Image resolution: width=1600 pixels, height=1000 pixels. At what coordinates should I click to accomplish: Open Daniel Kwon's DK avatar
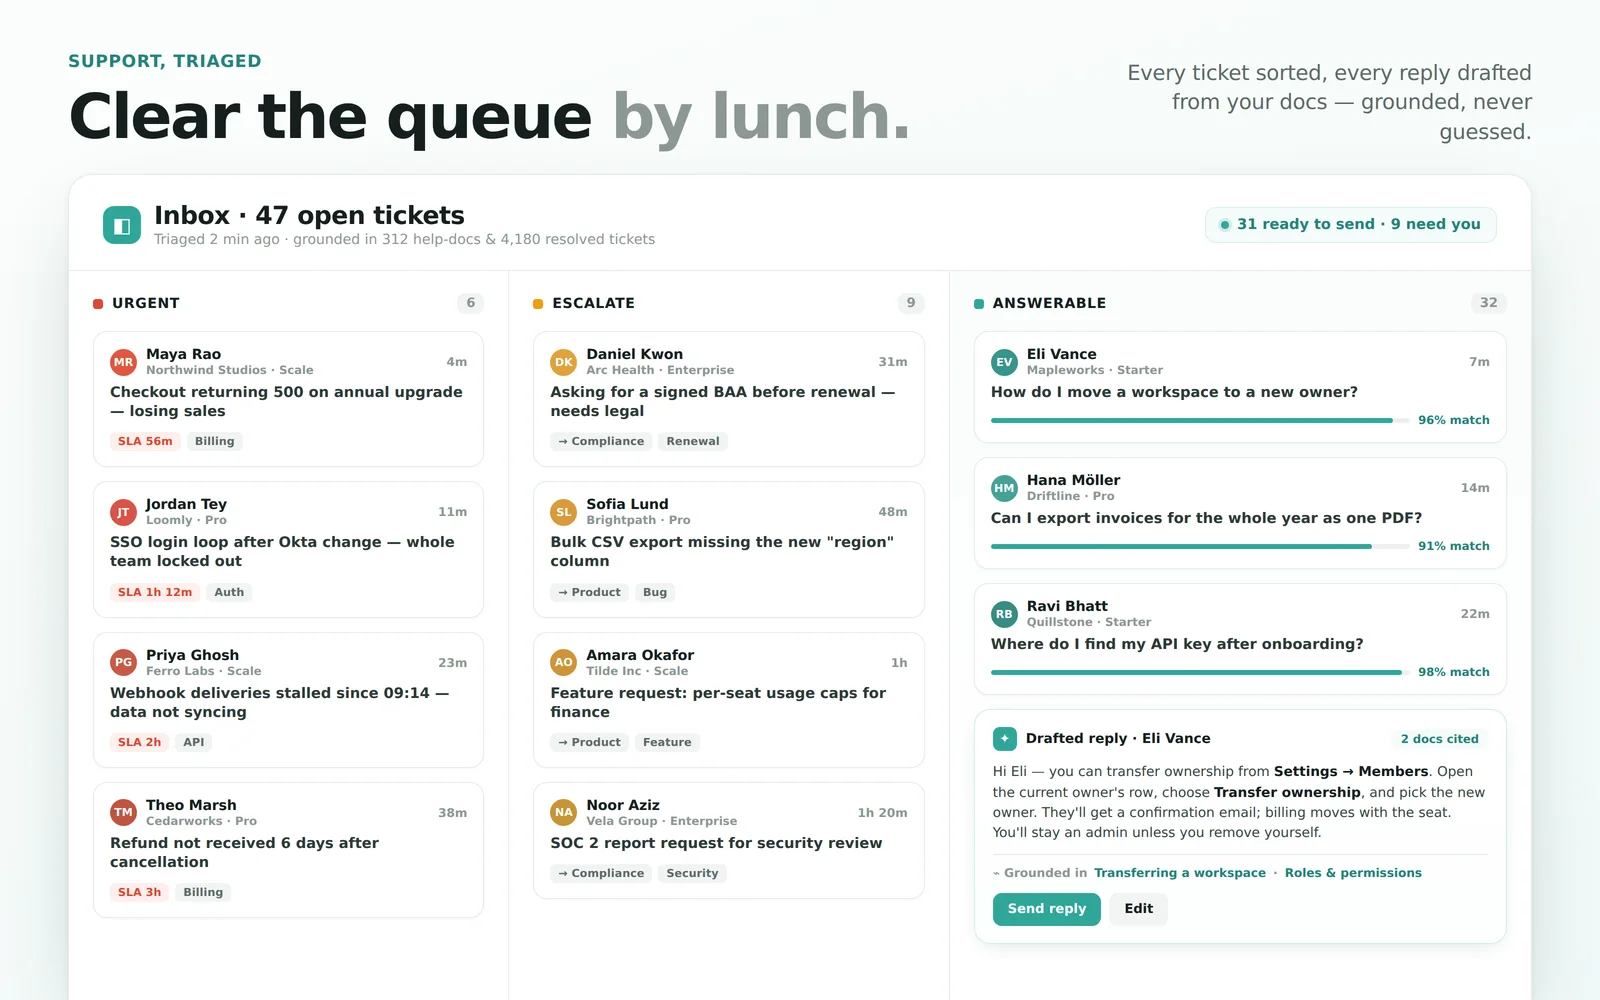click(x=564, y=362)
